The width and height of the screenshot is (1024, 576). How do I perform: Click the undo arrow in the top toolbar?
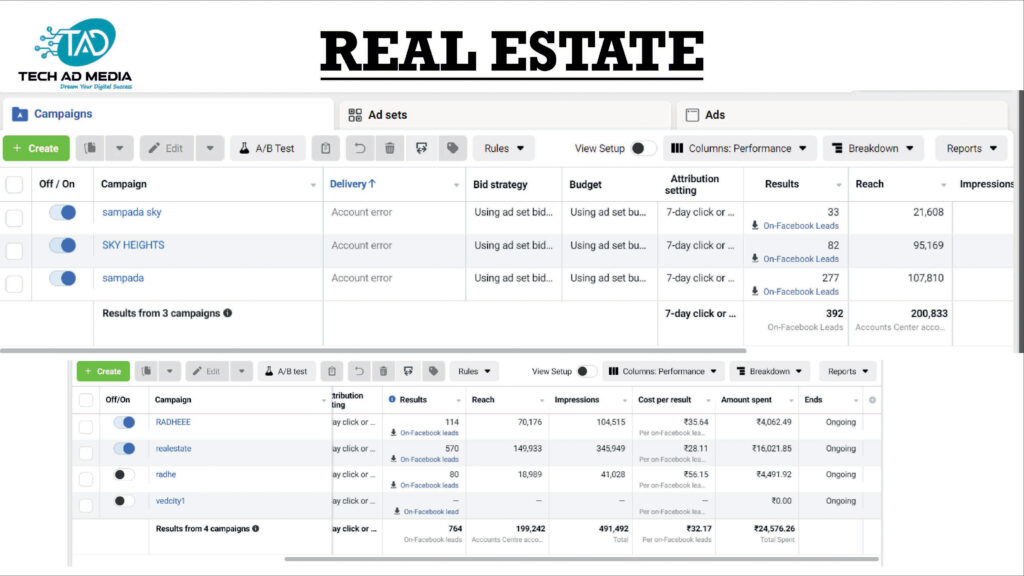pos(360,148)
